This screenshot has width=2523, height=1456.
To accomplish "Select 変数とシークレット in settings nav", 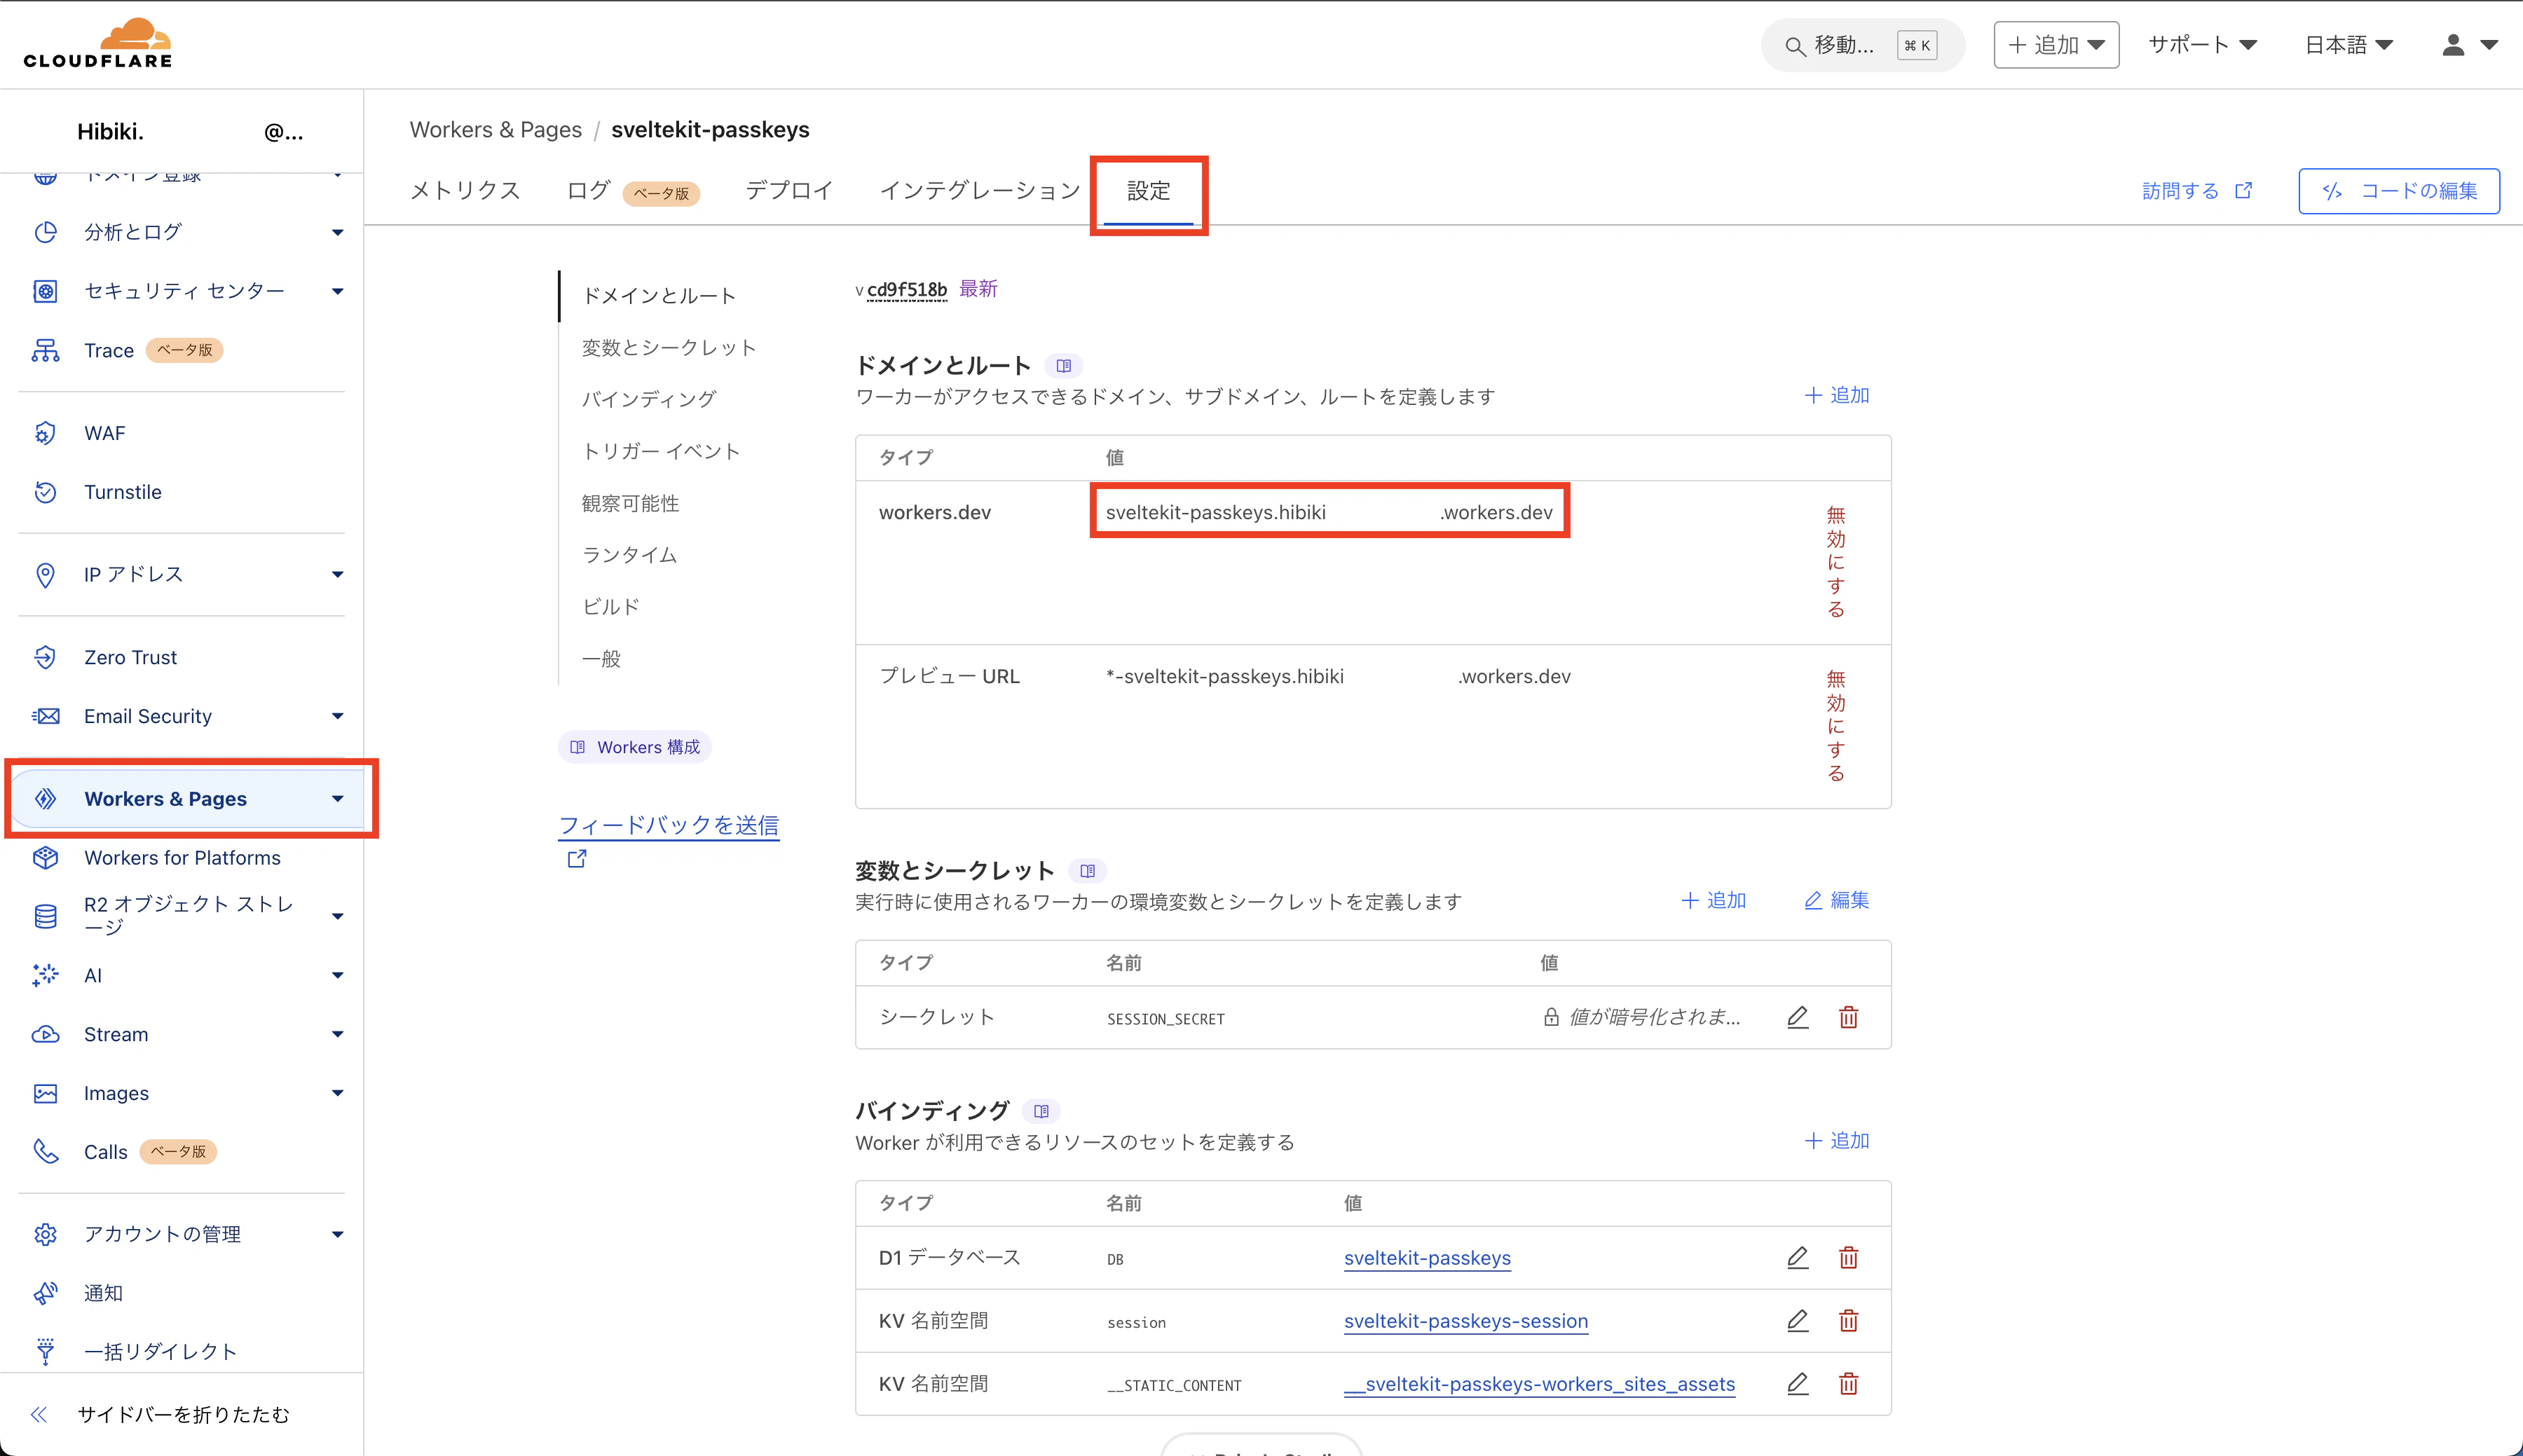I will coord(668,347).
